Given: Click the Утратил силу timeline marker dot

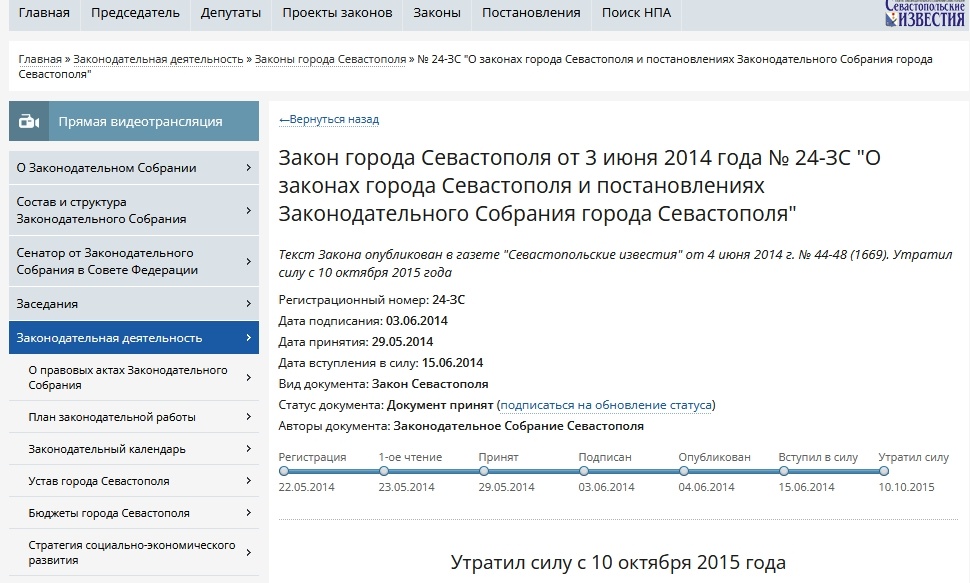Looking at the screenshot, I should 884,471.
